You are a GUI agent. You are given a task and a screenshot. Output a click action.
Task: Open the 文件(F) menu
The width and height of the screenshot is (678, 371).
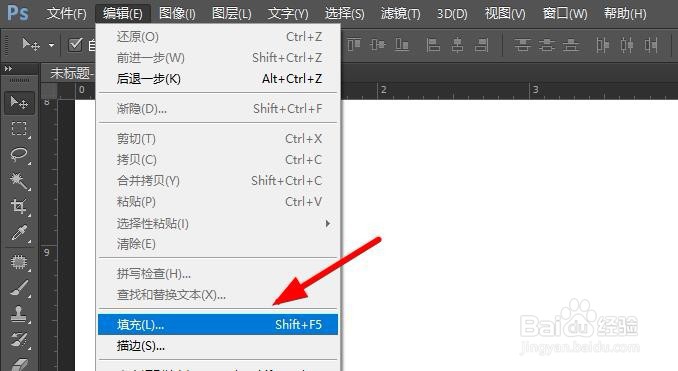[x=67, y=14]
